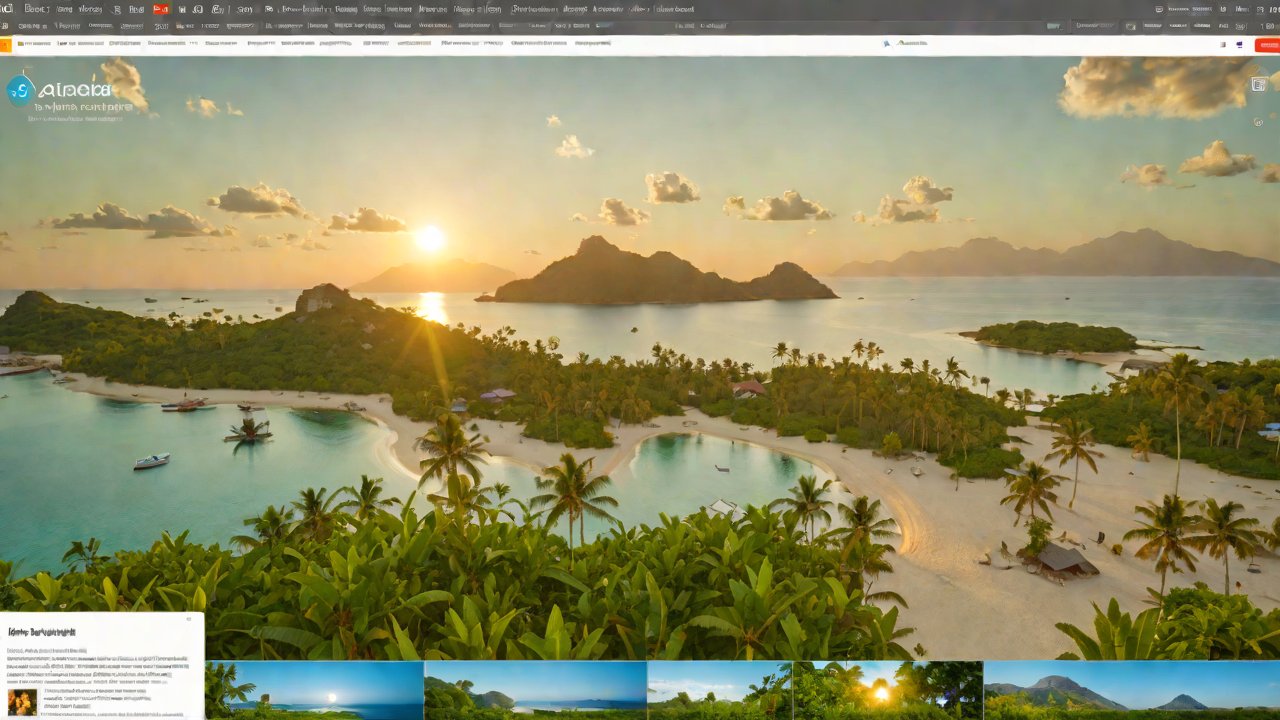The image size is (1280, 720).
Task: Click the square panel icon below the red button
Action: [x=1259, y=85]
